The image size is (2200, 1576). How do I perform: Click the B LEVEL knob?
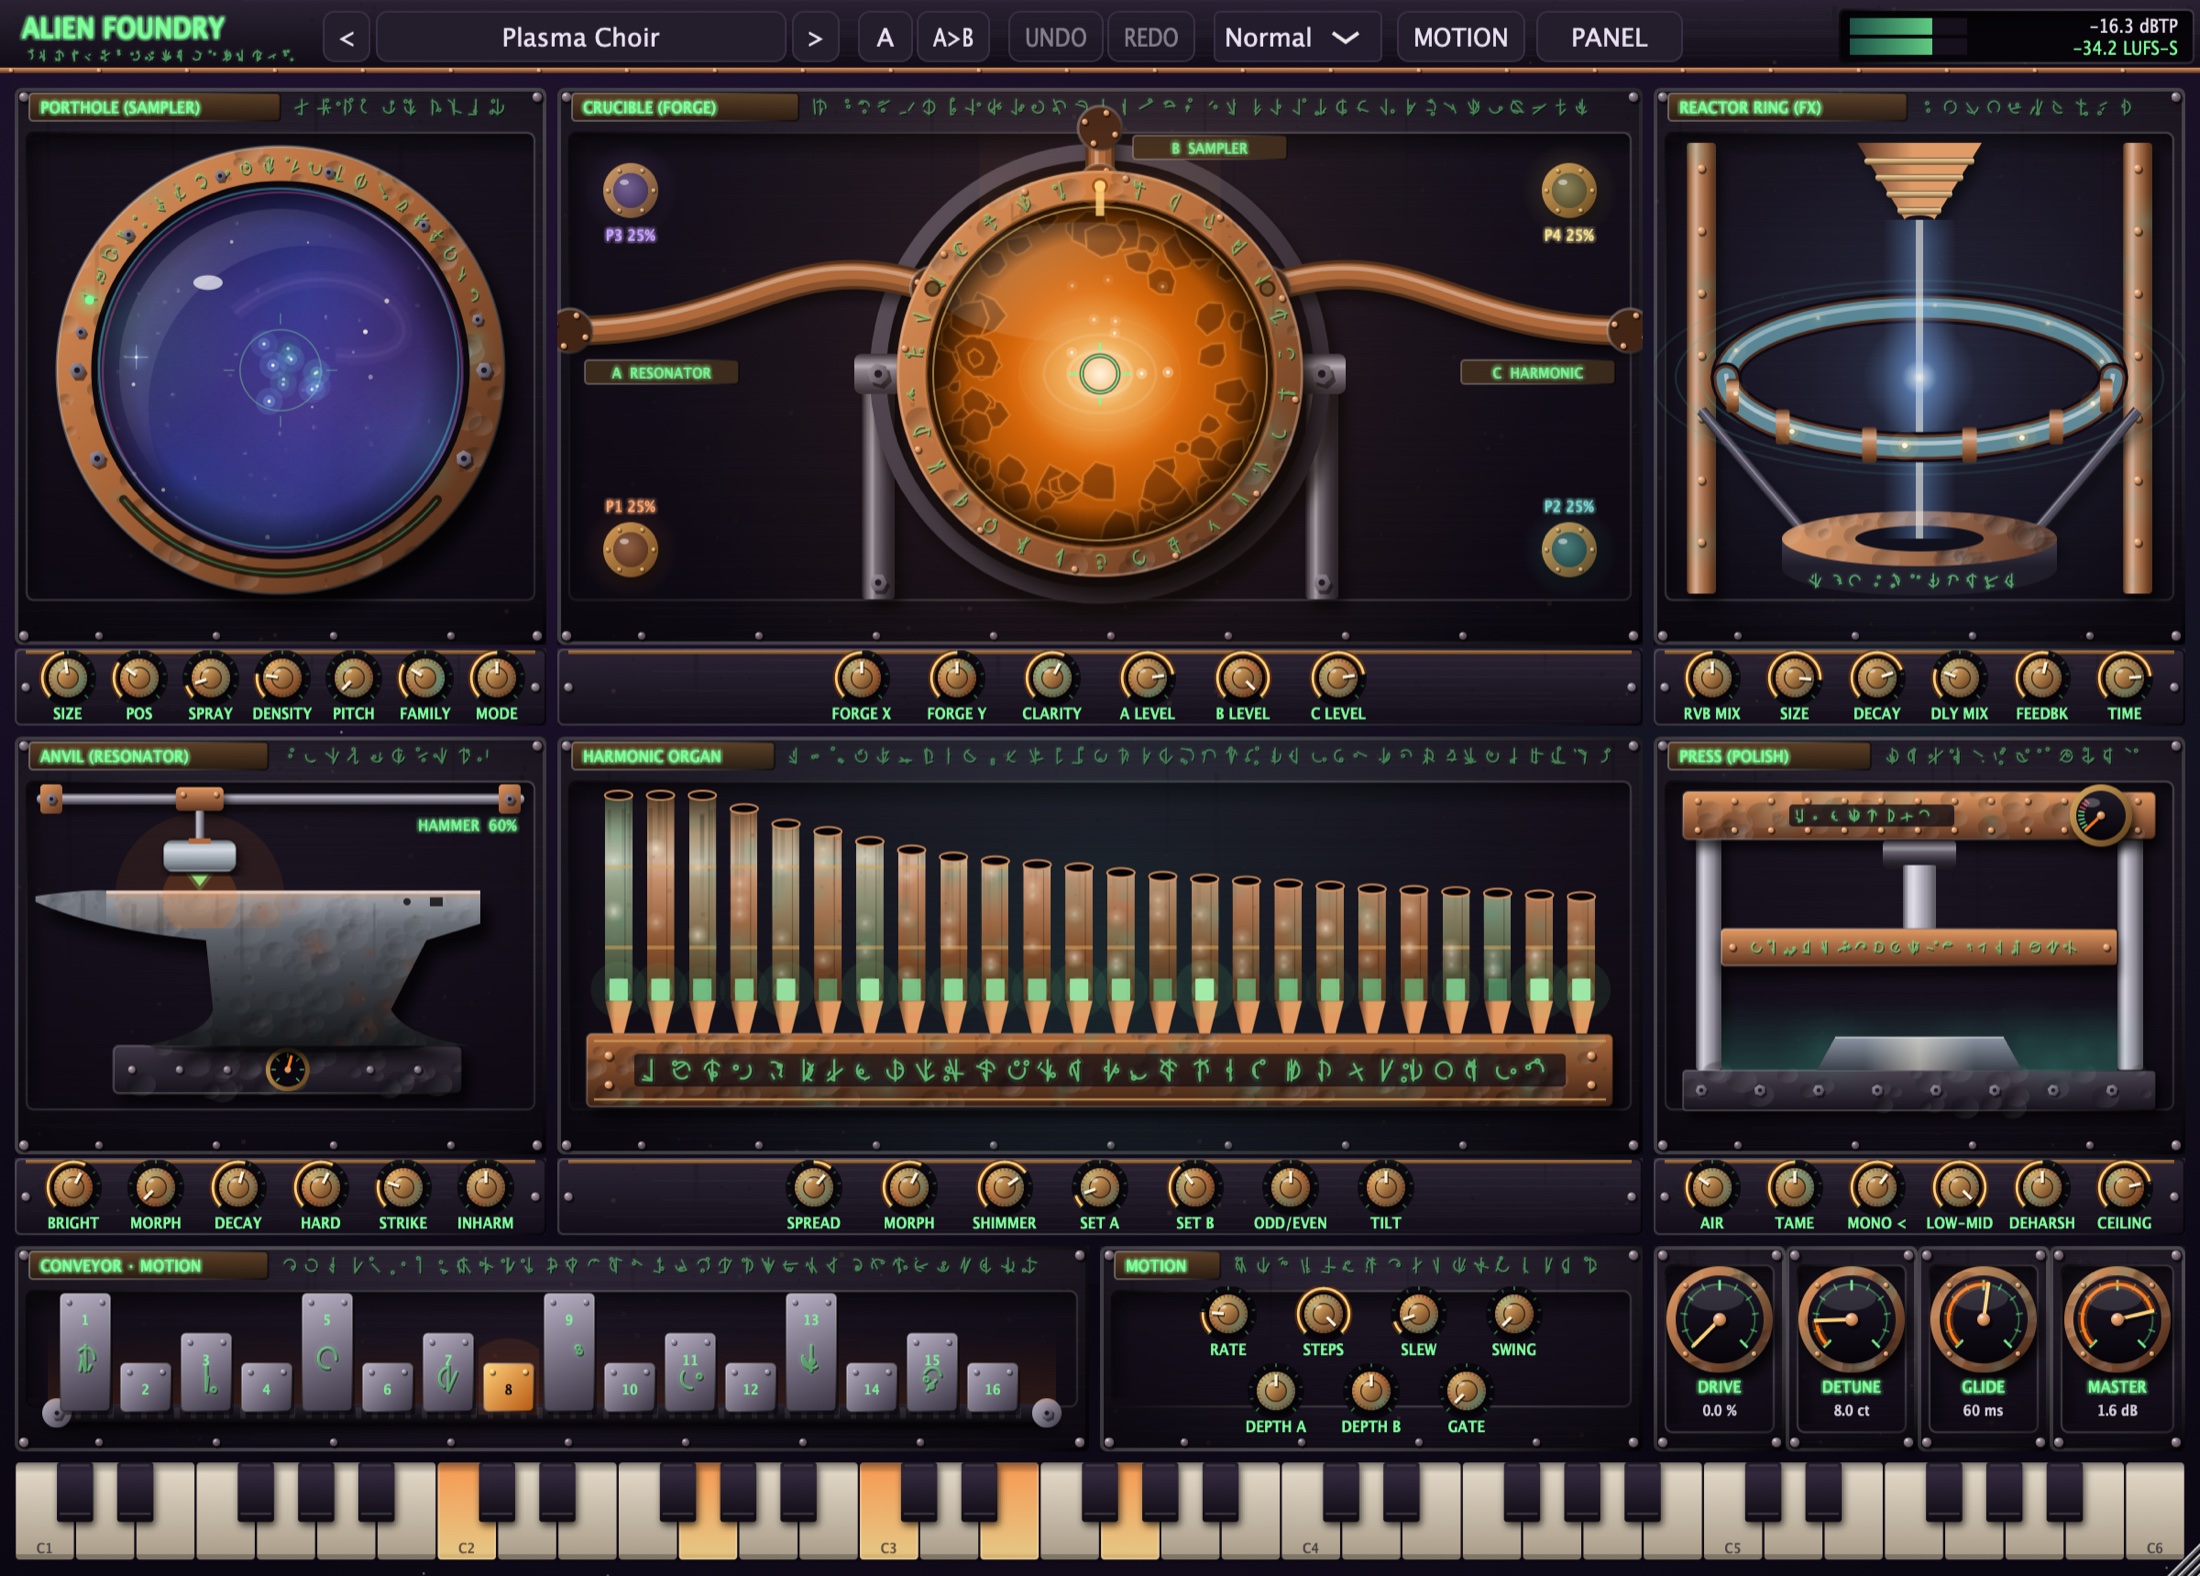[1242, 678]
